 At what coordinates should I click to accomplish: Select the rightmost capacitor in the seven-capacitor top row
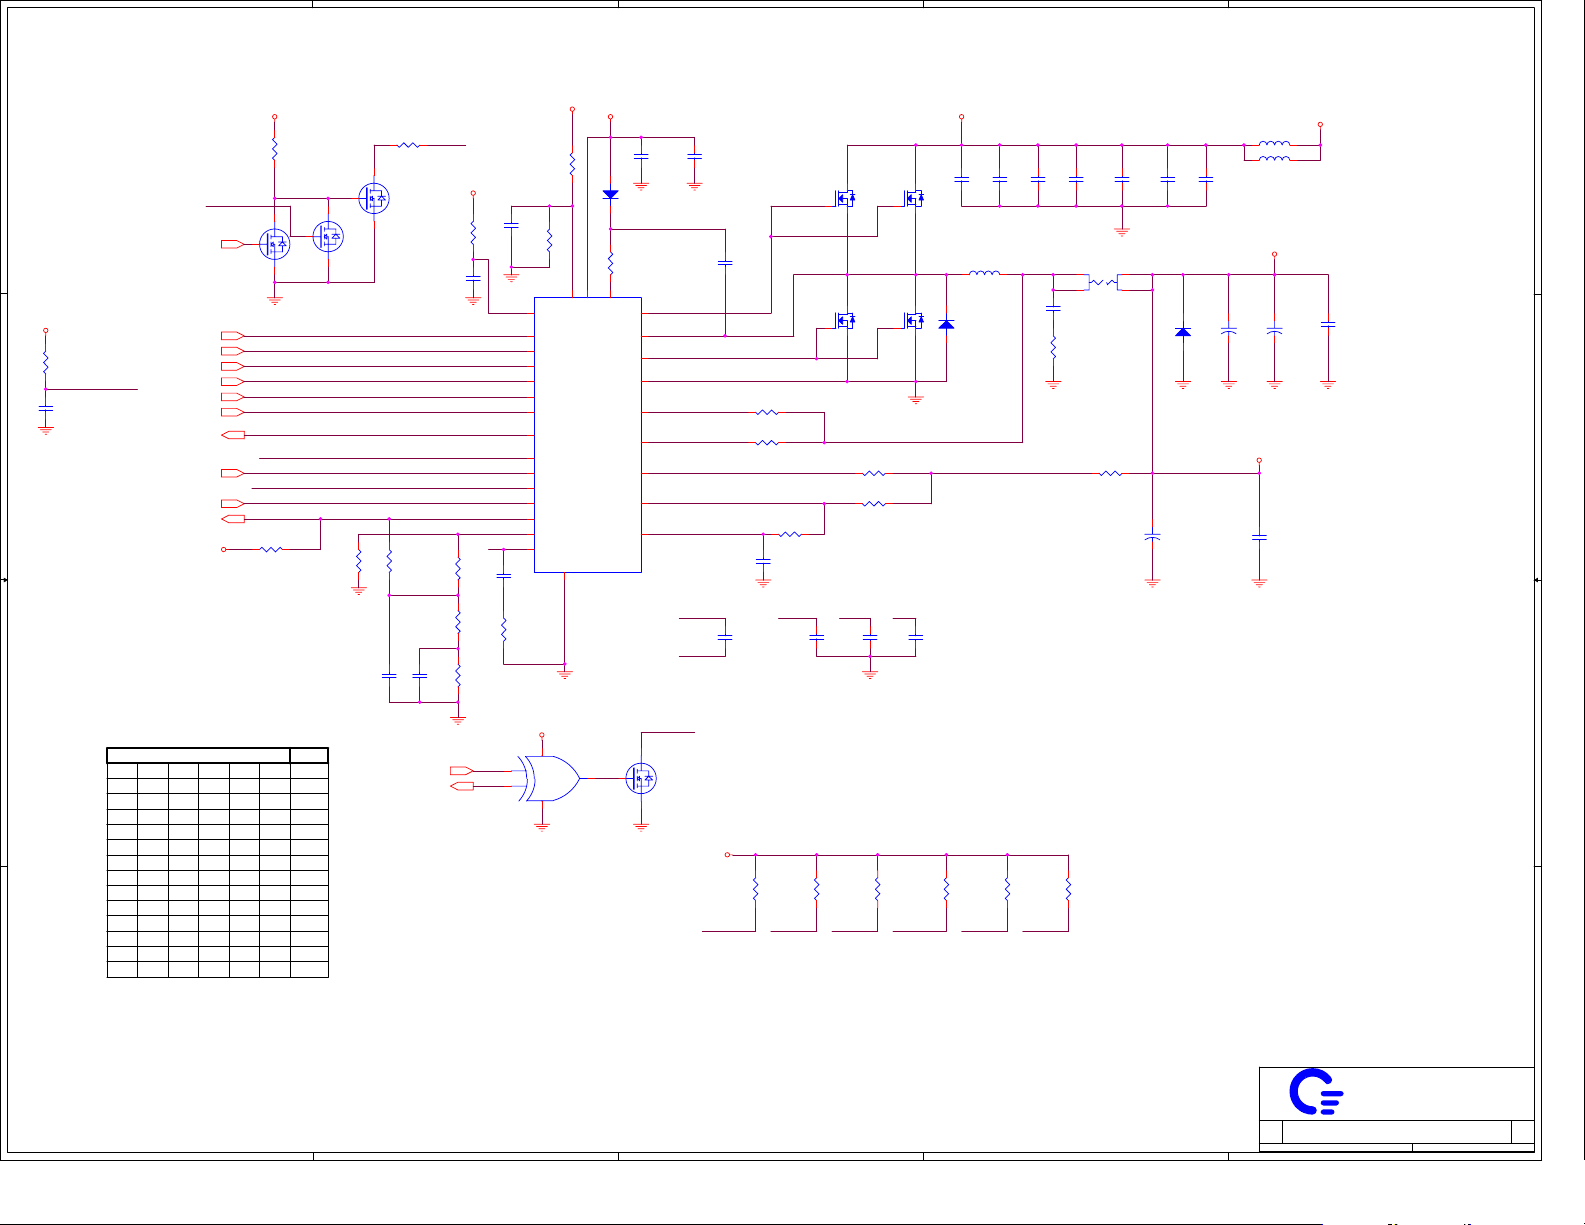pyautogui.click(x=1206, y=179)
